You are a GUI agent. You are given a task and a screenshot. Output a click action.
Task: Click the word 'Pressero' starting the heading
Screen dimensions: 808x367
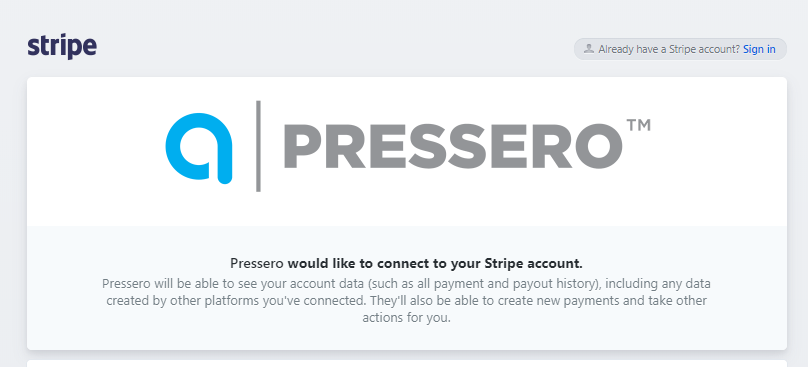click(257, 263)
